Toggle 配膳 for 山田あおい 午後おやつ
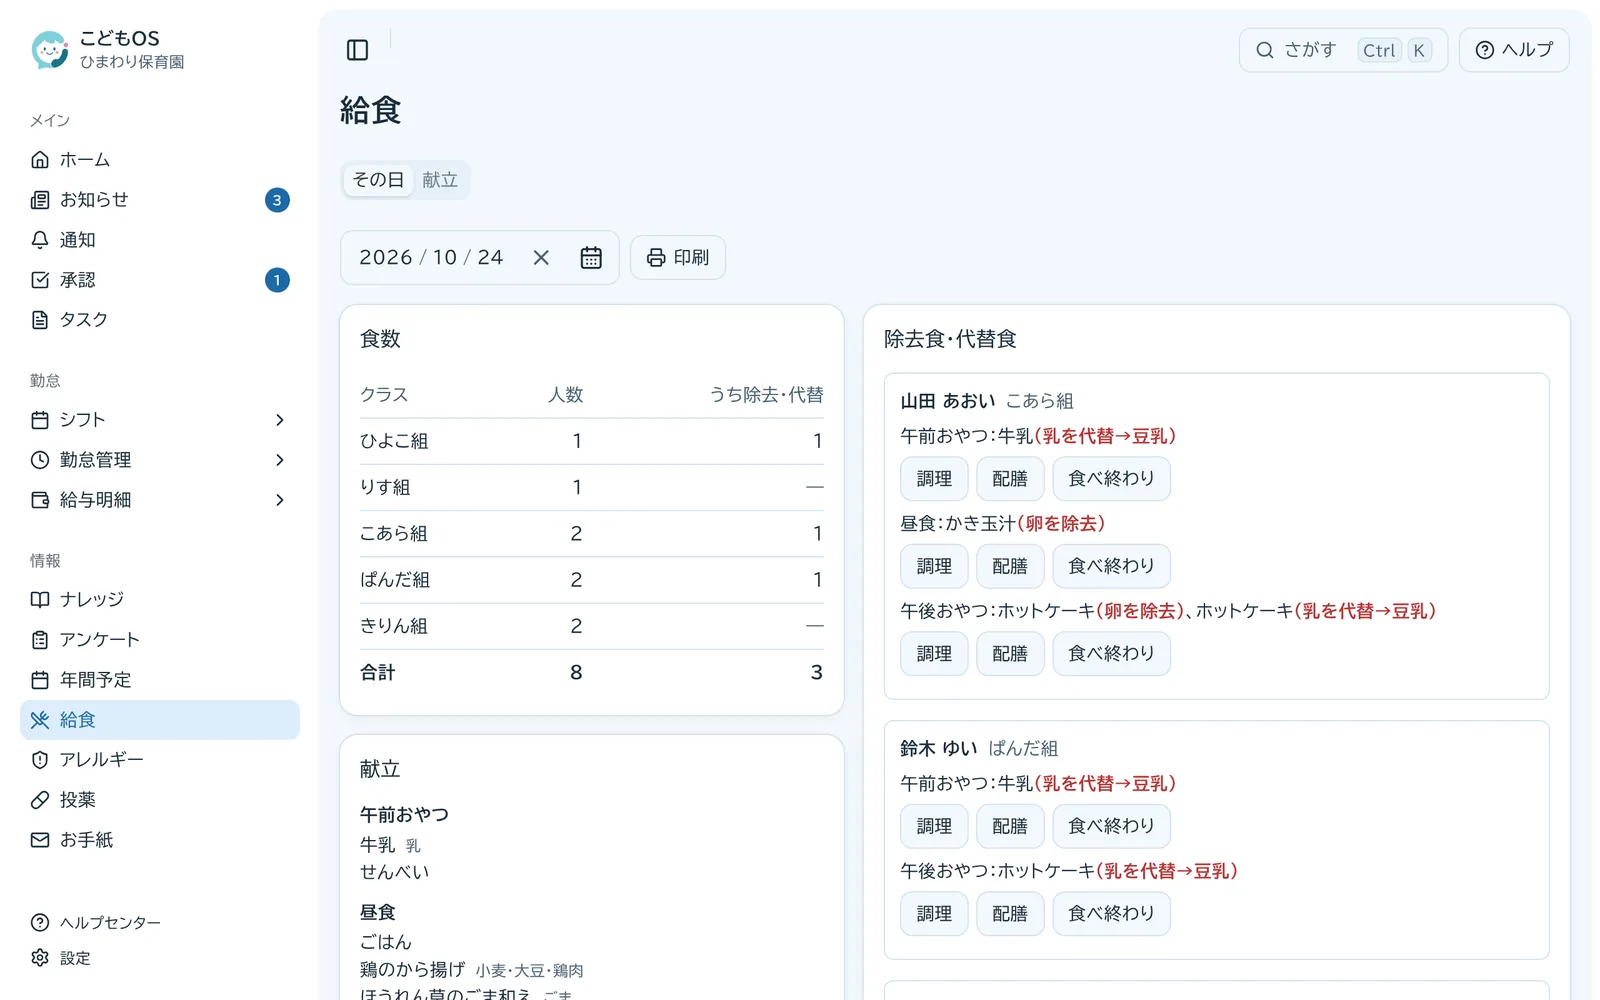The width and height of the screenshot is (1600, 1000). coord(1010,654)
